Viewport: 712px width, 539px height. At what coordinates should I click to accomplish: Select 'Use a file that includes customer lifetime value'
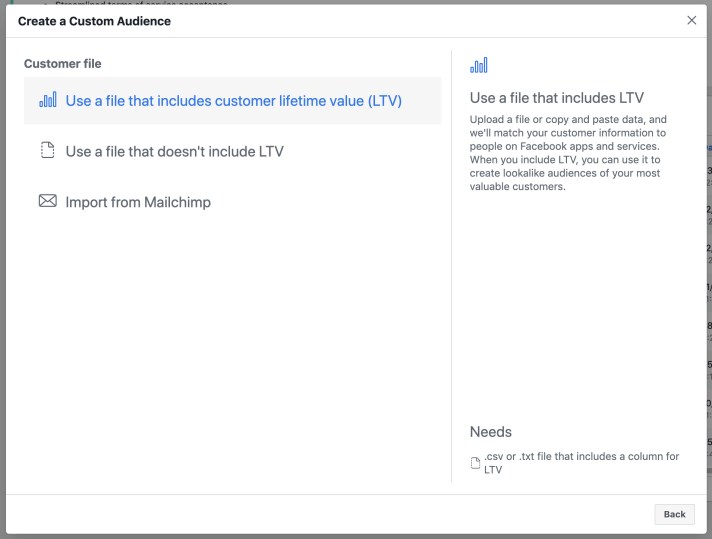233,101
